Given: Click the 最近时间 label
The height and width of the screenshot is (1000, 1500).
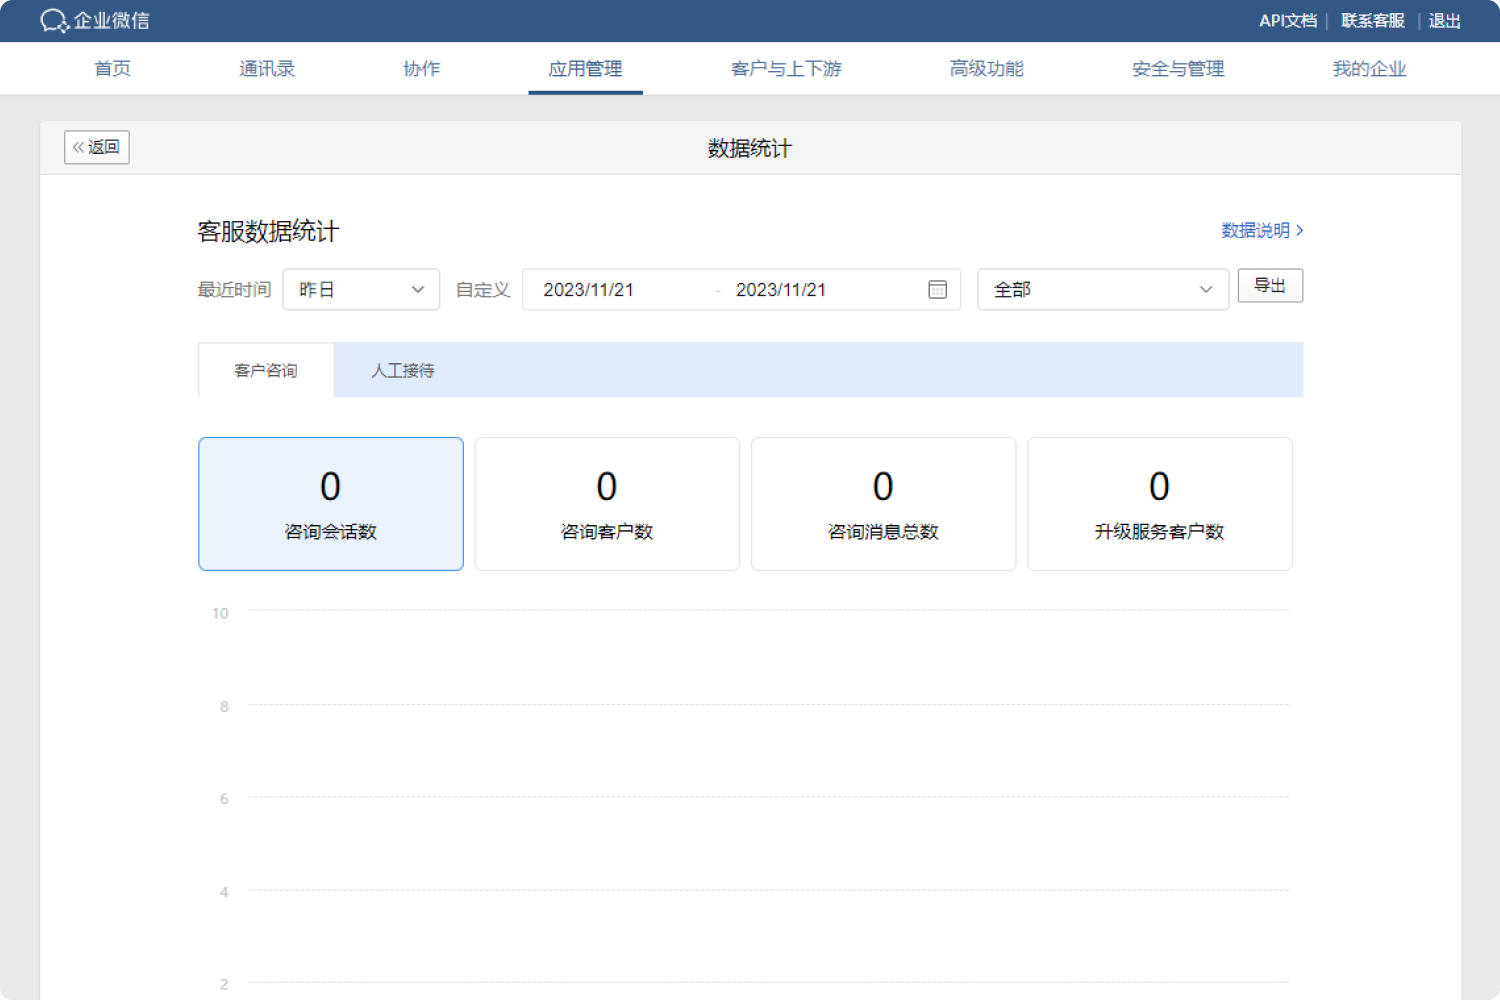Looking at the screenshot, I should tap(234, 289).
